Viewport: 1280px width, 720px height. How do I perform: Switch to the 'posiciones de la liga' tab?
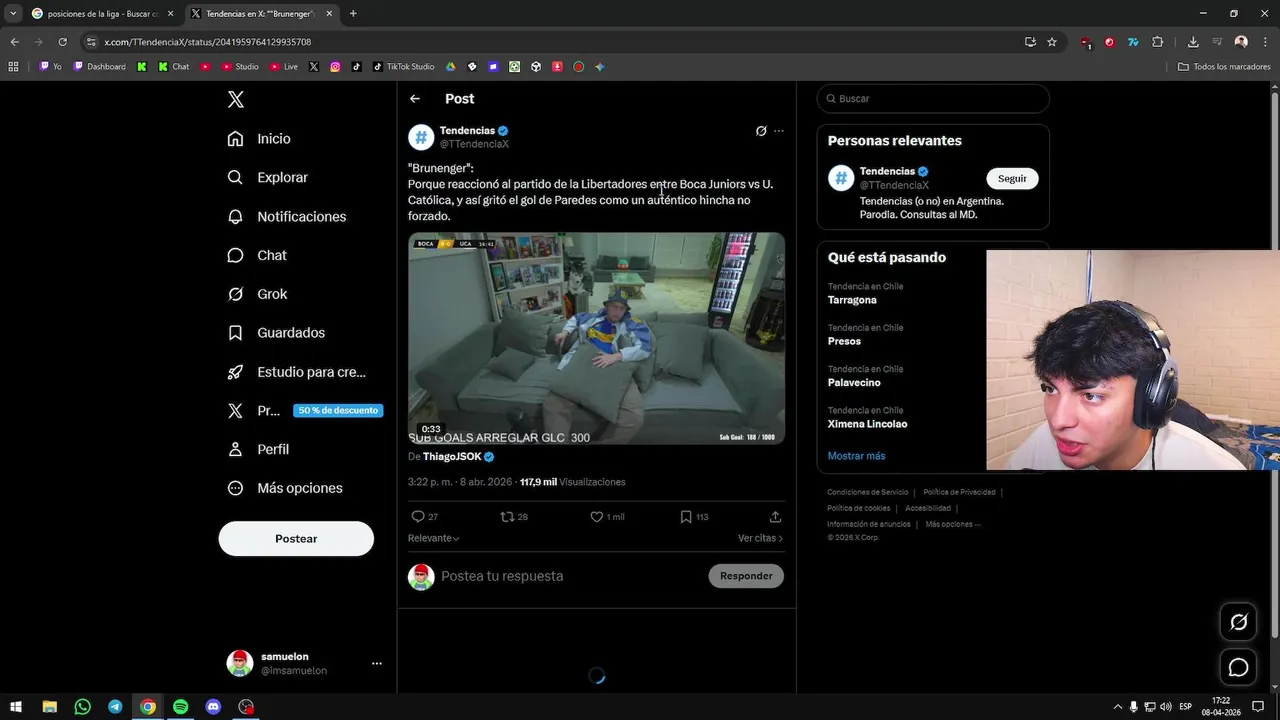point(102,14)
